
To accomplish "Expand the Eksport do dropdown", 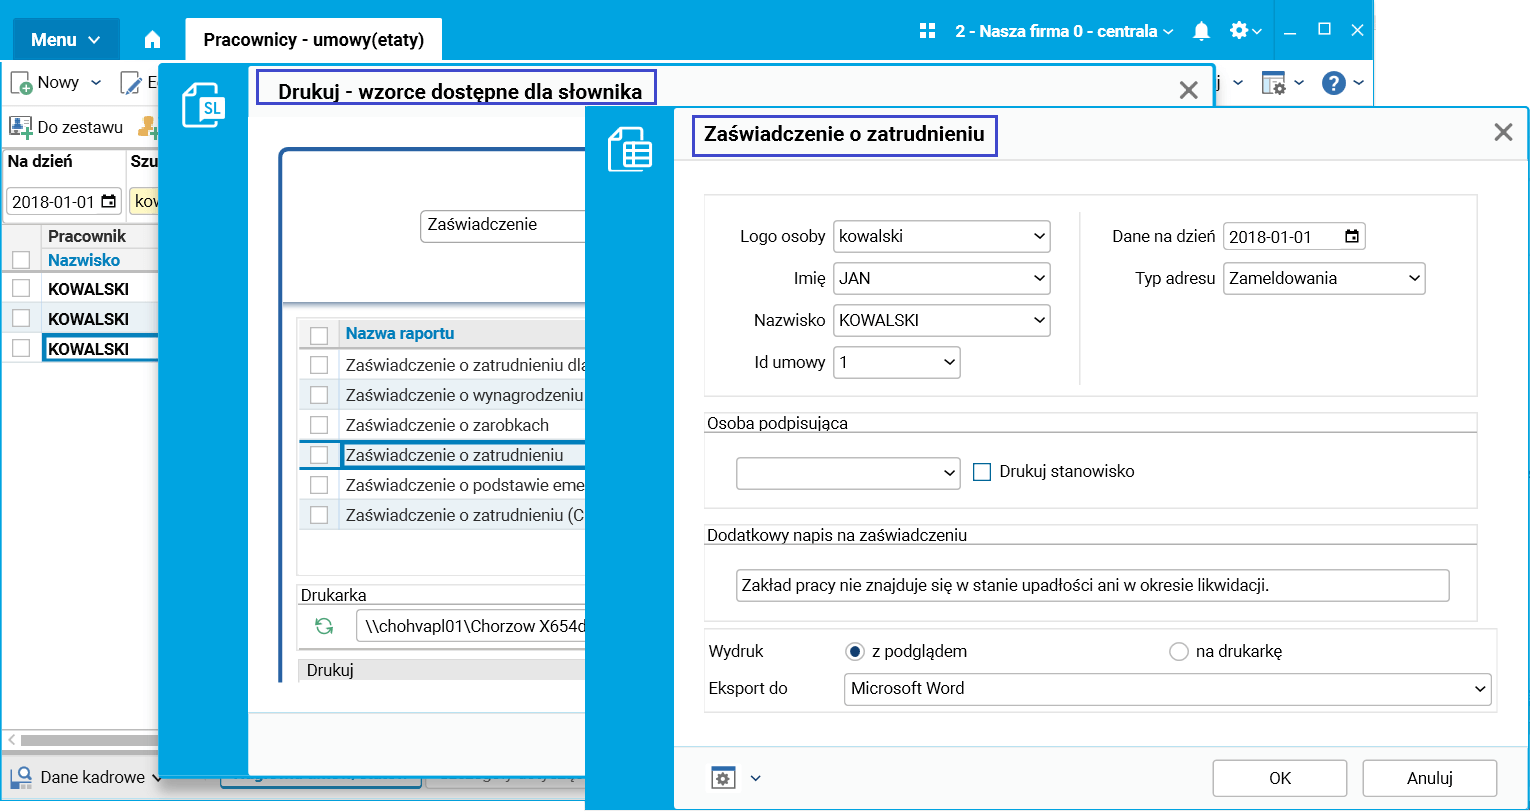I will point(1480,689).
